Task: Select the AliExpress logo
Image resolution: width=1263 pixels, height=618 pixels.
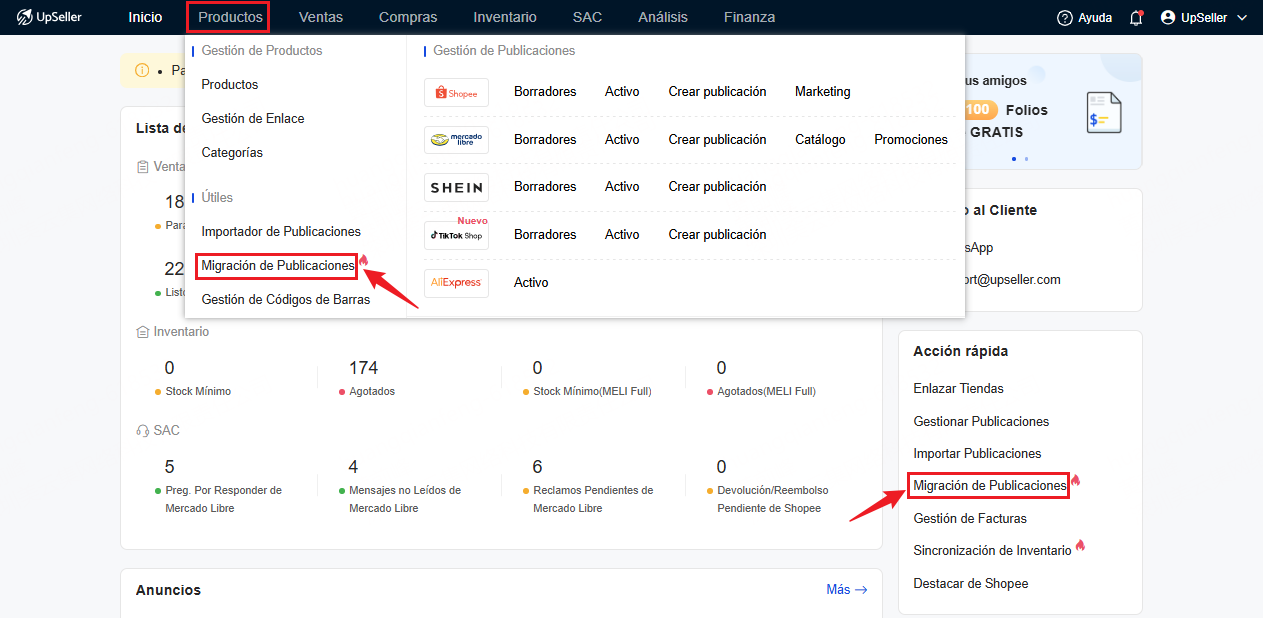Action: click(x=456, y=283)
